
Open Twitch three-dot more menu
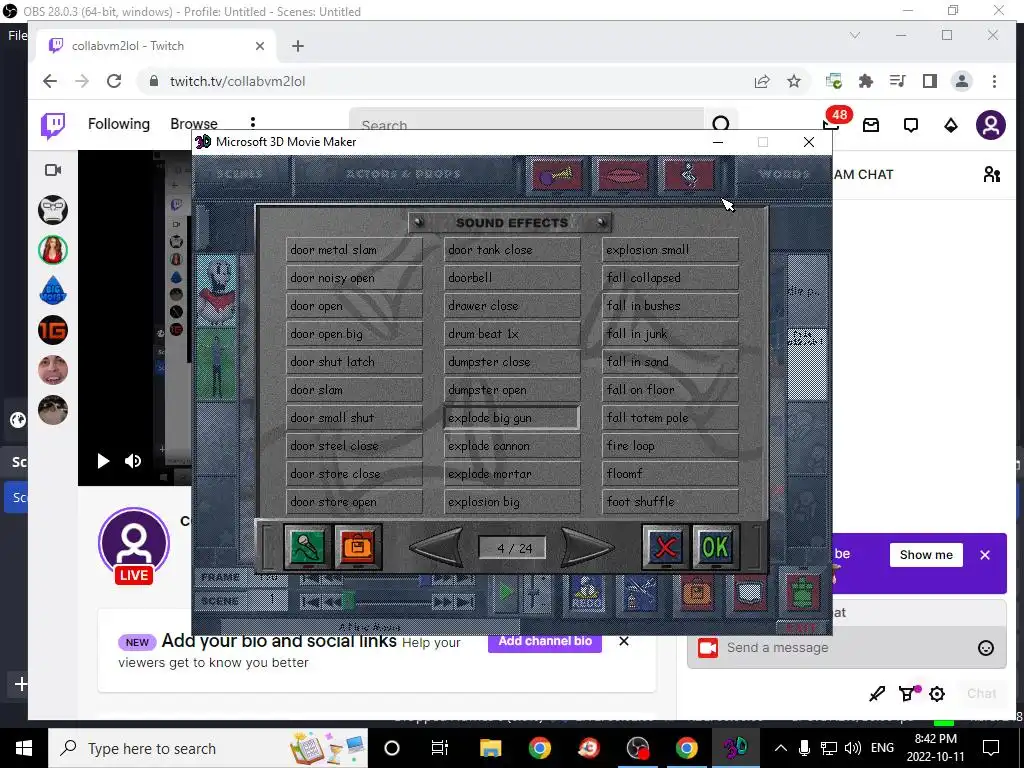point(253,123)
